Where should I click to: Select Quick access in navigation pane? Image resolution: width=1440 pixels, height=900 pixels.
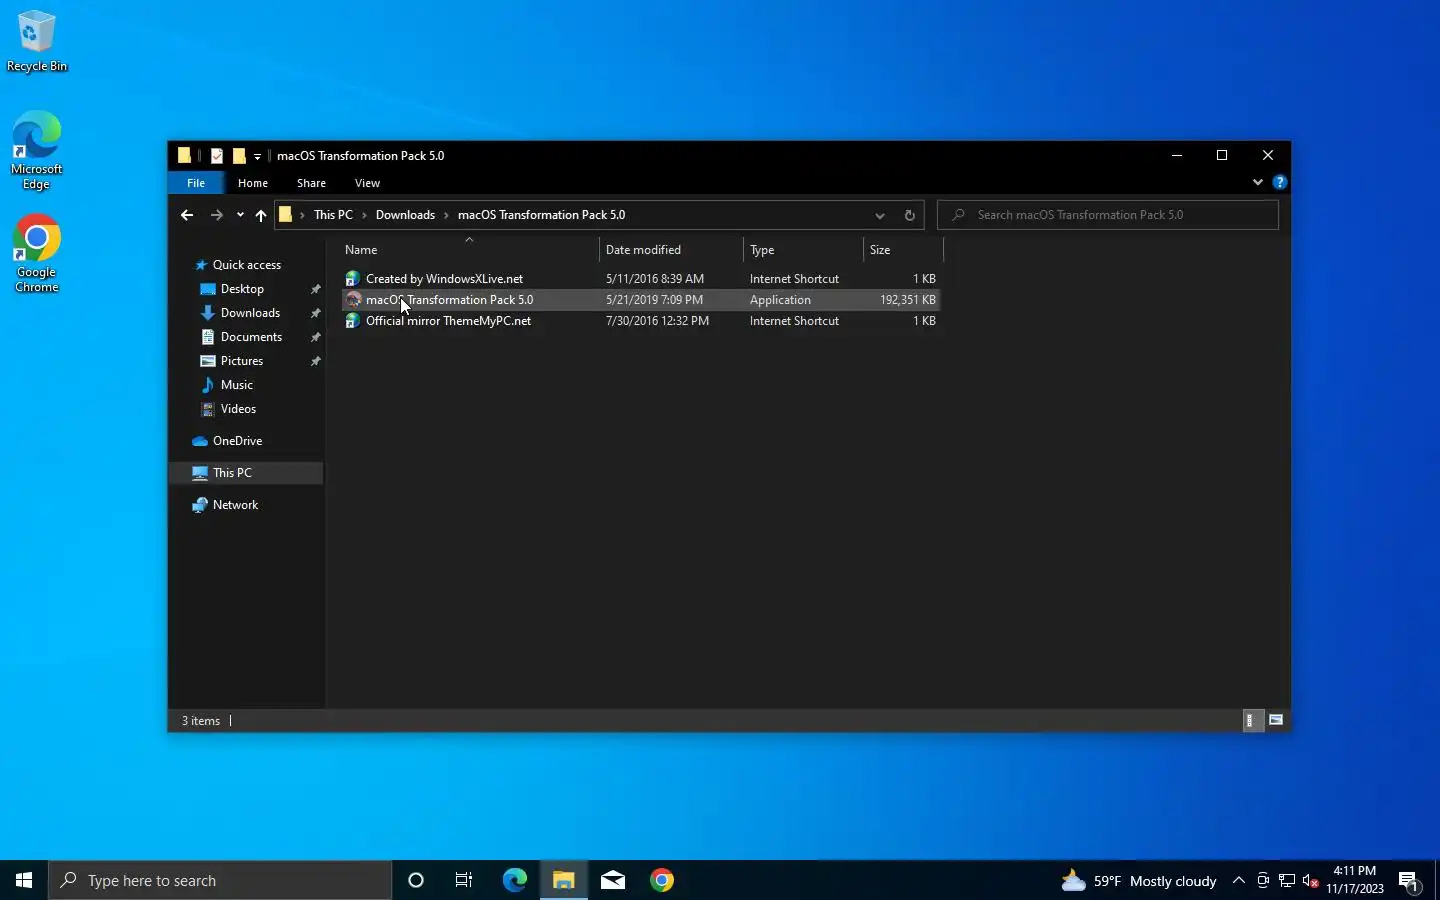coord(246,265)
